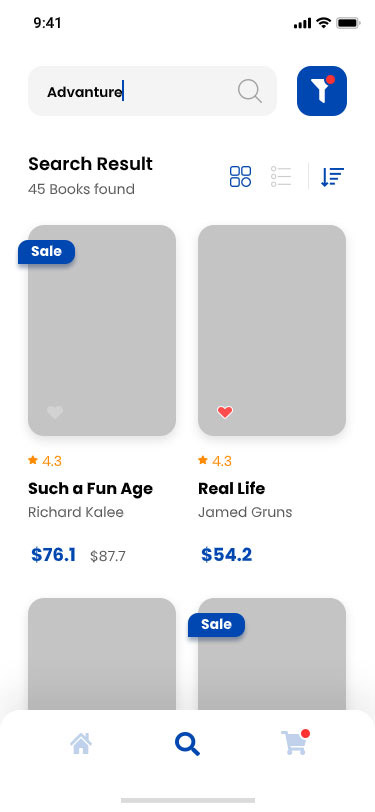Select author Richard Kalee
This screenshot has width=375, height=812.
76,512
